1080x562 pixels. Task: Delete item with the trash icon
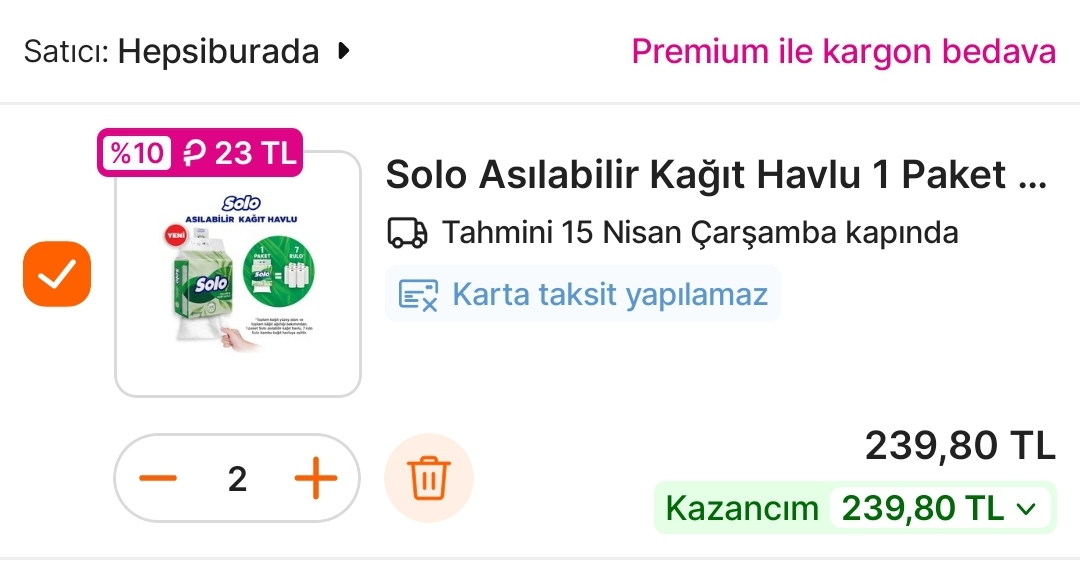tap(428, 478)
